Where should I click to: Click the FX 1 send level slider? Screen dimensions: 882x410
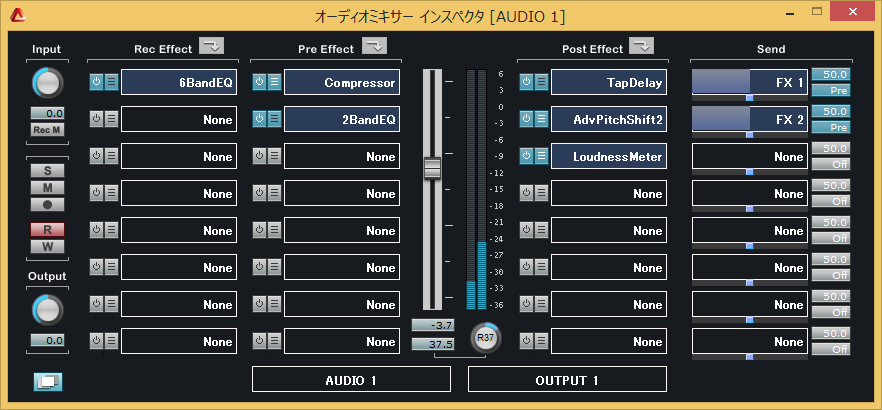750,82
